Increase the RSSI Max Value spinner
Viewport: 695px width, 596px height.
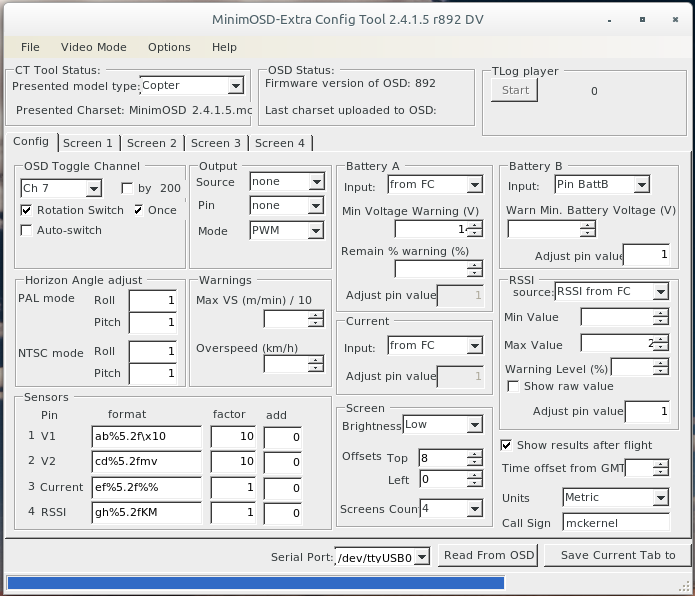(x=660, y=340)
